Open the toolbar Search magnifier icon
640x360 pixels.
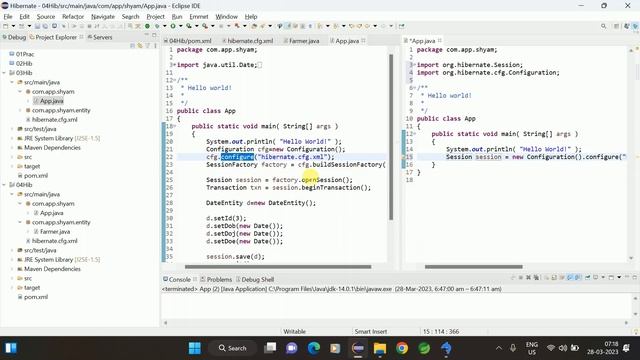click(603, 26)
